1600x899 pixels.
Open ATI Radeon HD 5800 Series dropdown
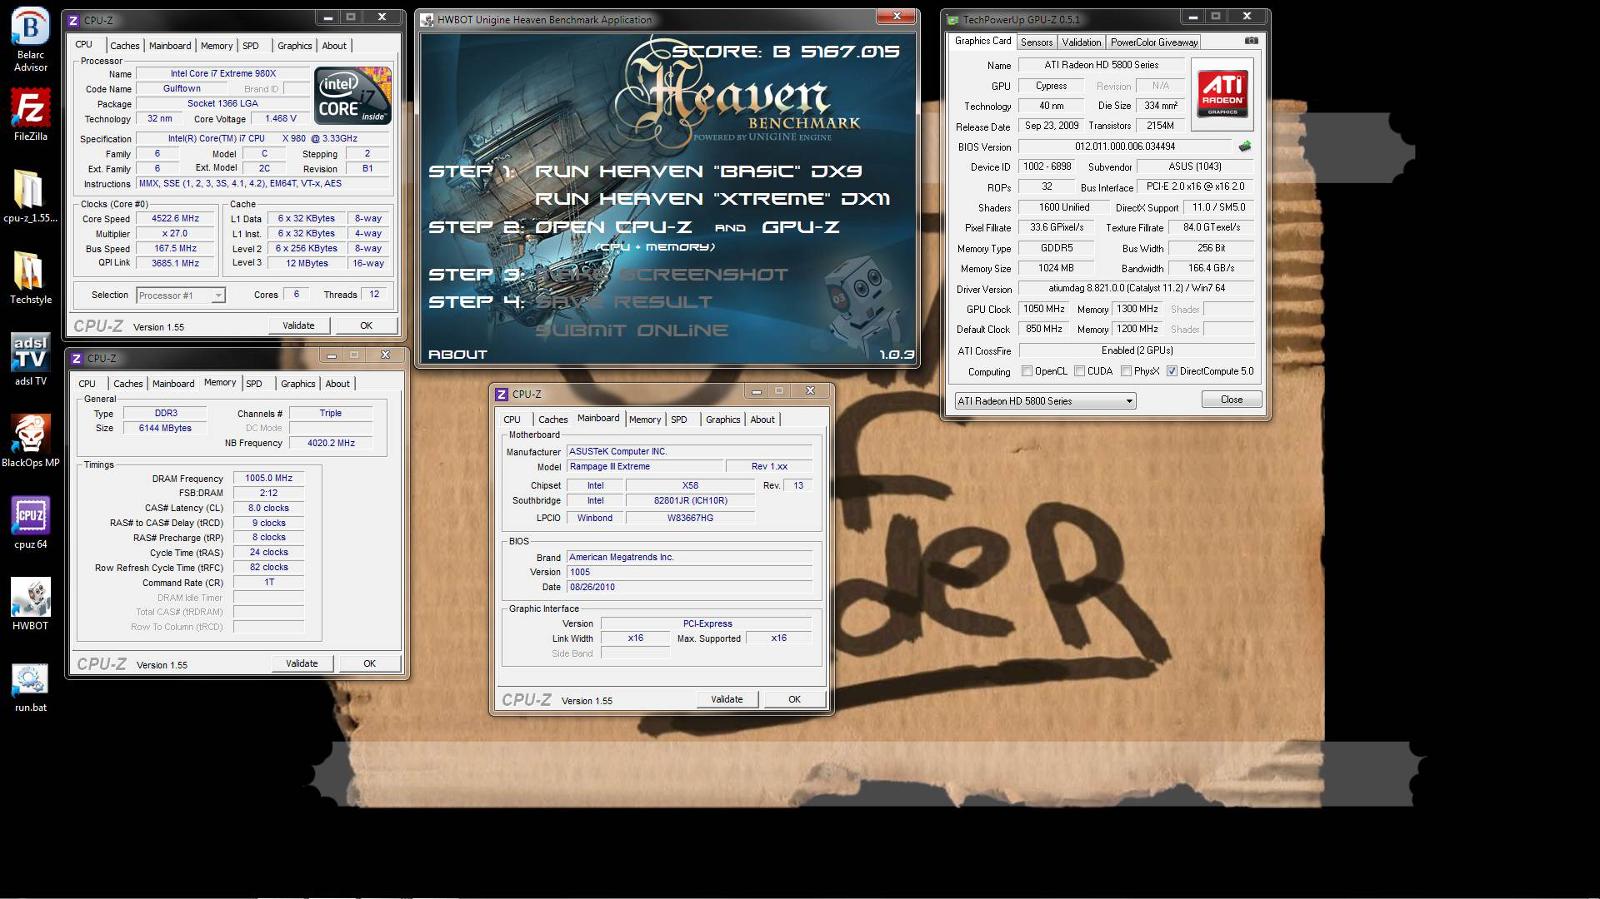coord(1045,401)
